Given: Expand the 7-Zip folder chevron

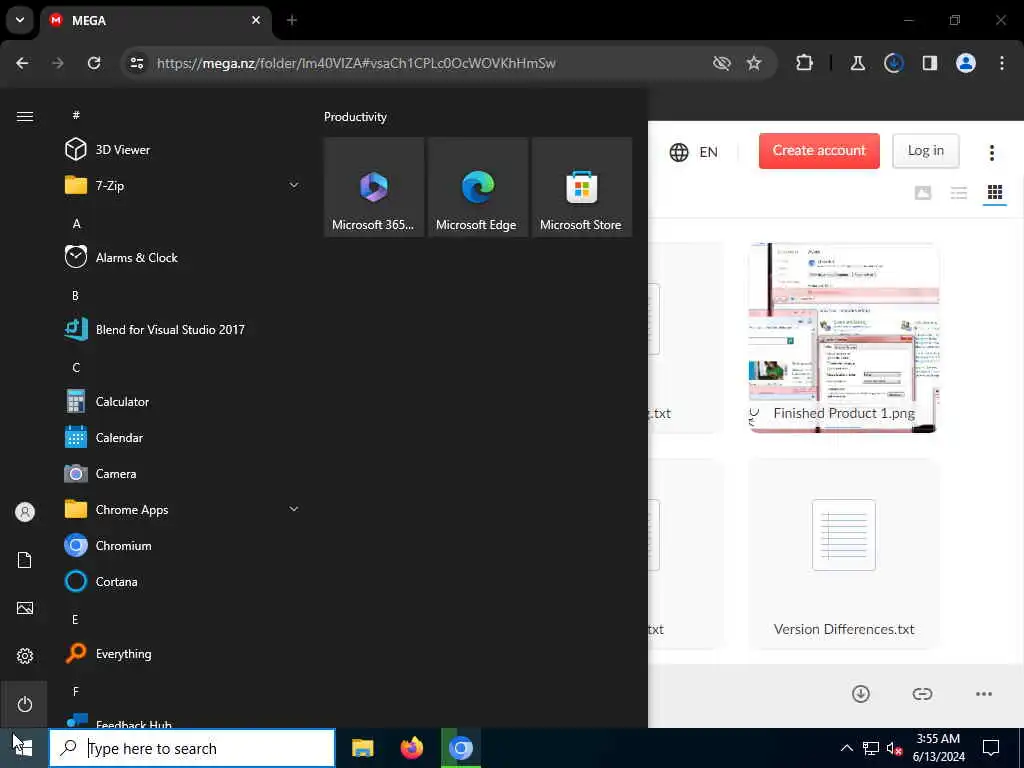Looking at the screenshot, I should (294, 185).
